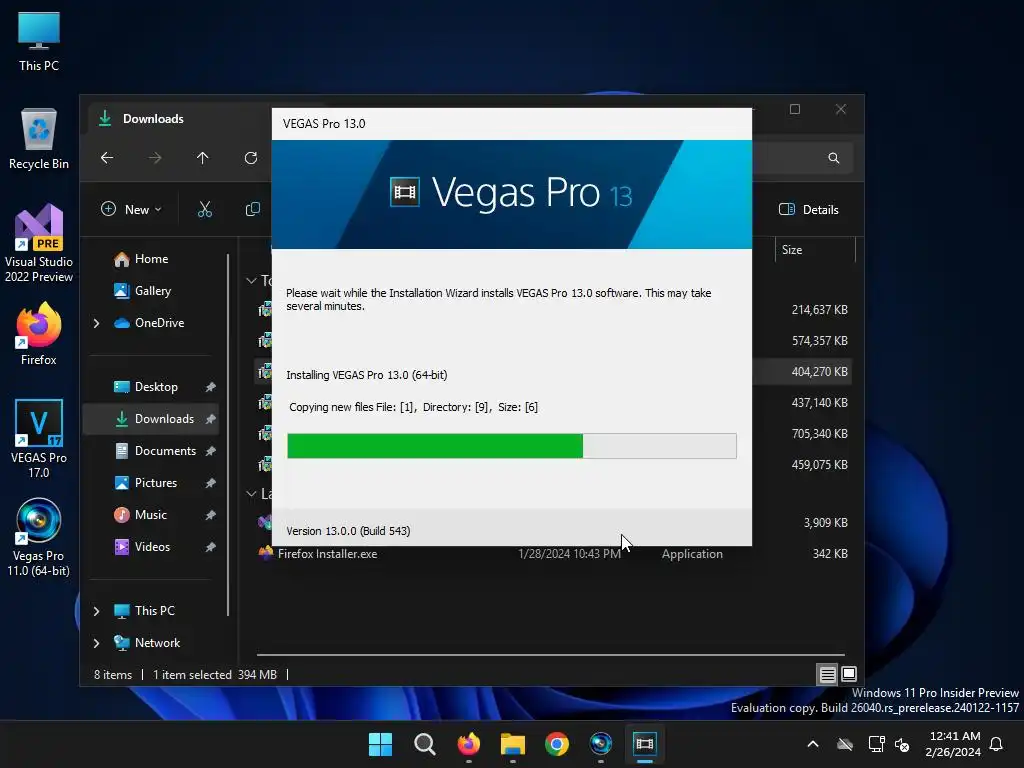The image size is (1024, 768).
Task: Open Home in the navigation pane
Action: [x=152, y=259]
